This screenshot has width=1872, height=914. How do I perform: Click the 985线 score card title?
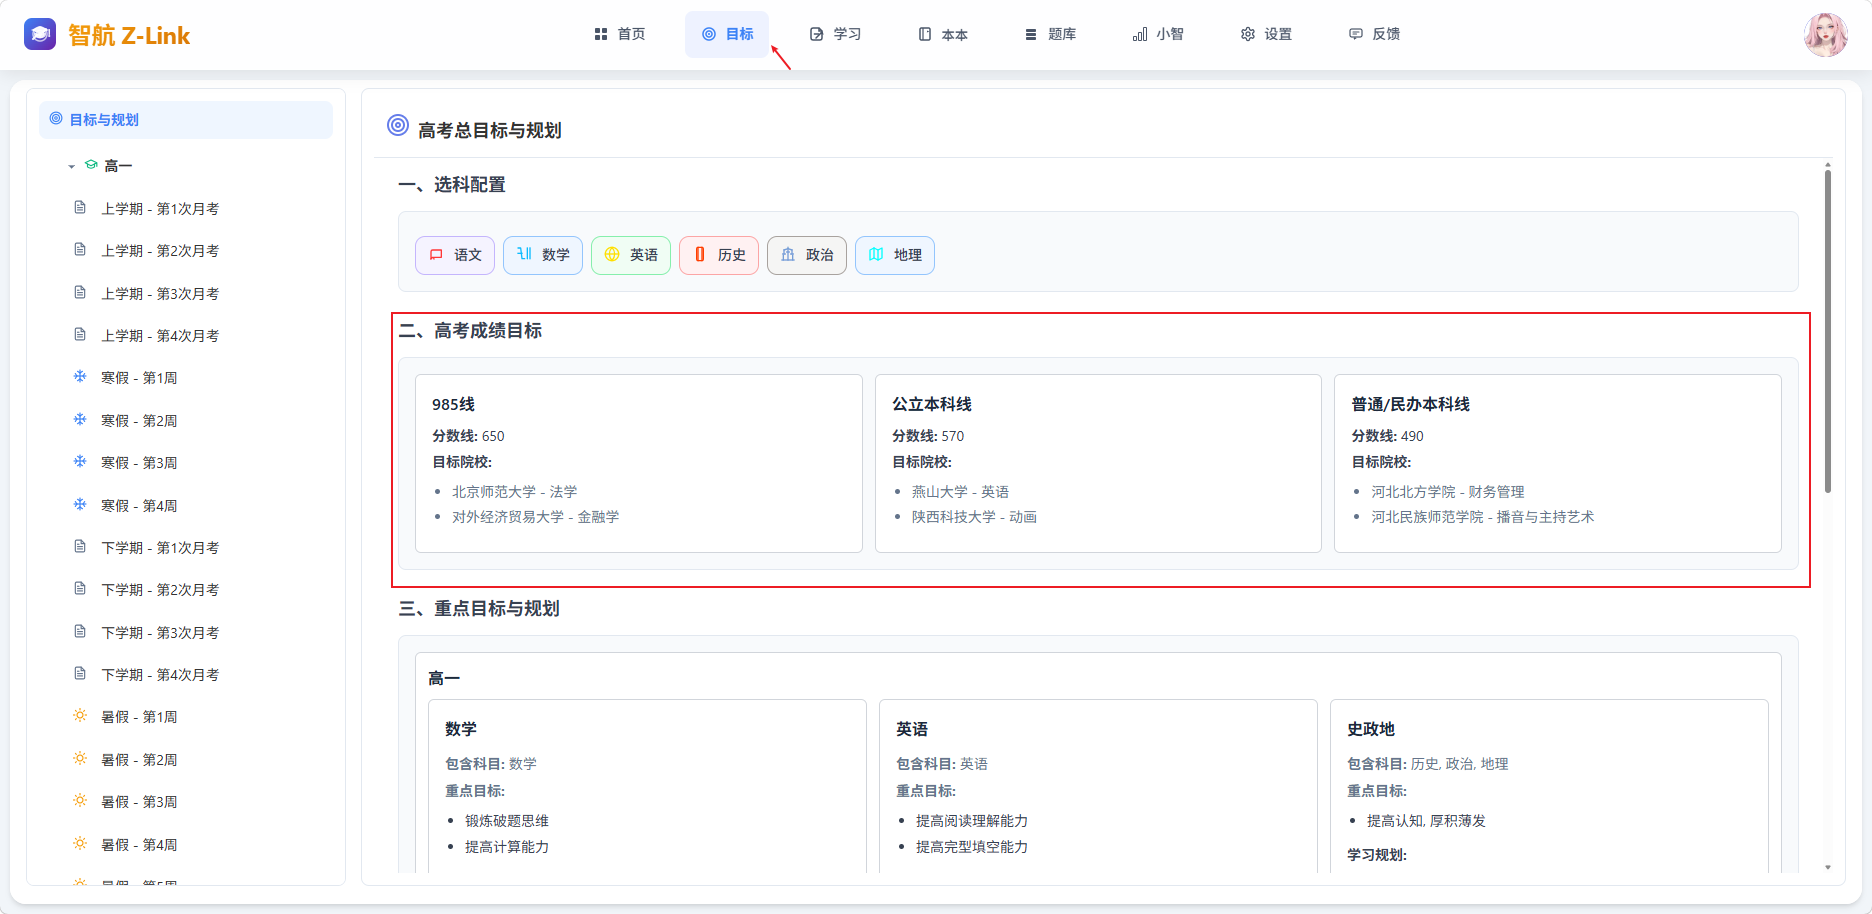[453, 404]
